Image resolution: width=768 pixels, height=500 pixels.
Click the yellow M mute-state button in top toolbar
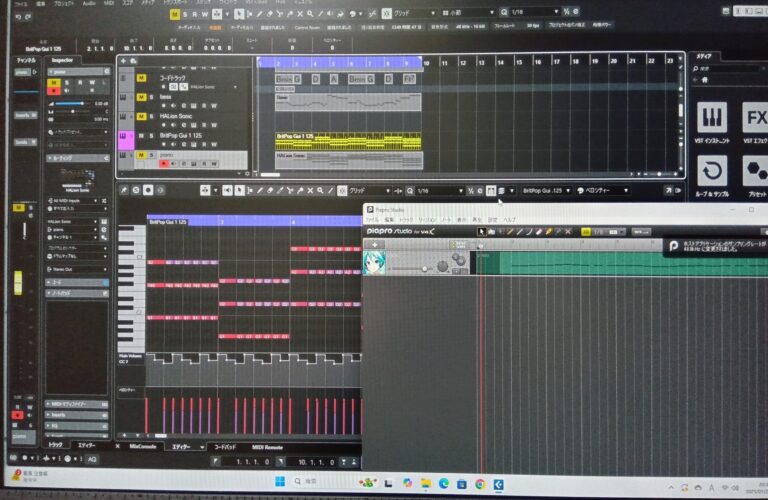click(174, 14)
